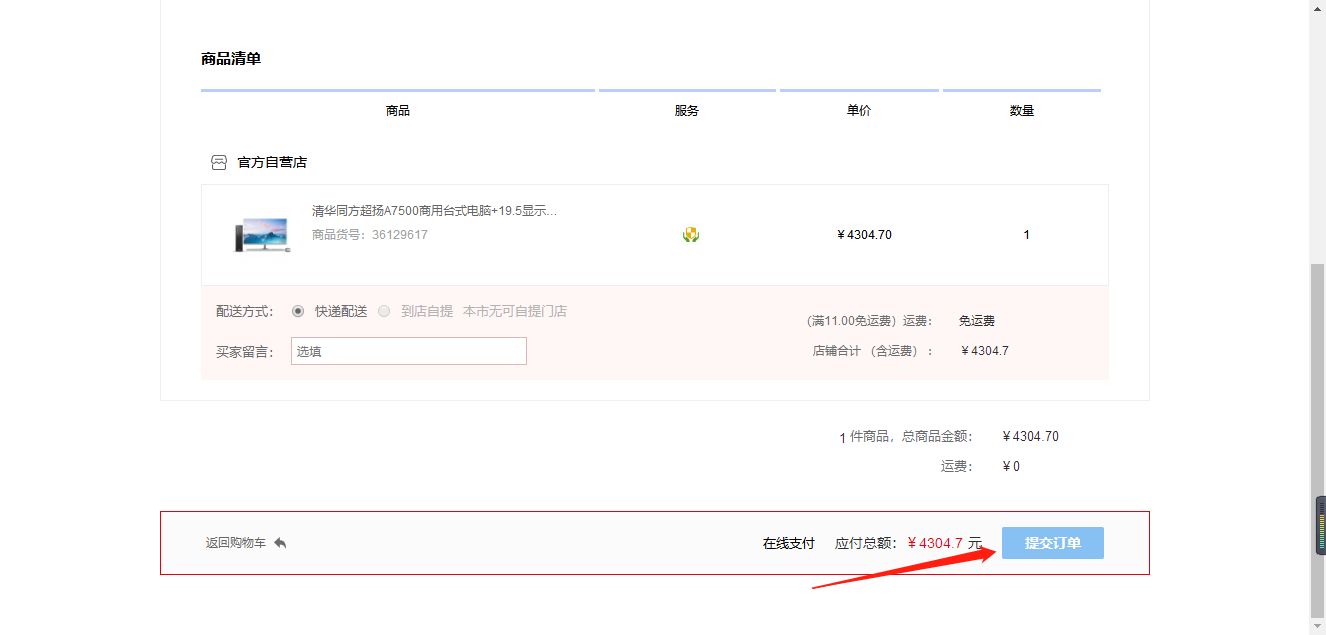The height and width of the screenshot is (635, 1326).
Task: Click the green-yellow service shield icon
Action: pos(690,235)
